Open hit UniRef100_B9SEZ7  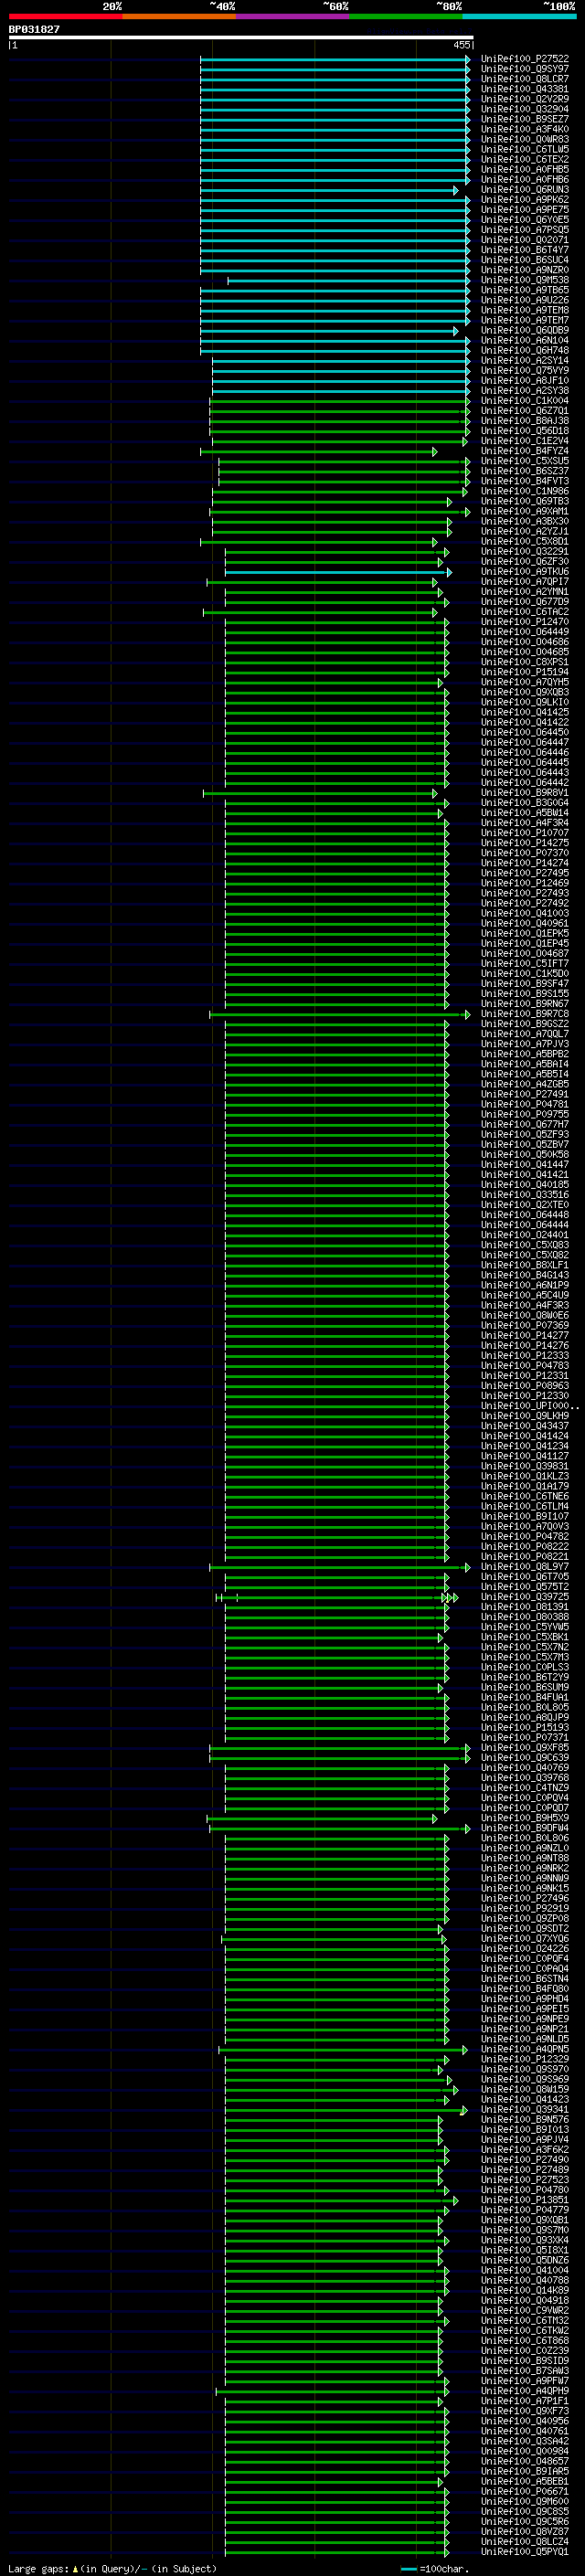pyautogui.click(x=524, y=119)
